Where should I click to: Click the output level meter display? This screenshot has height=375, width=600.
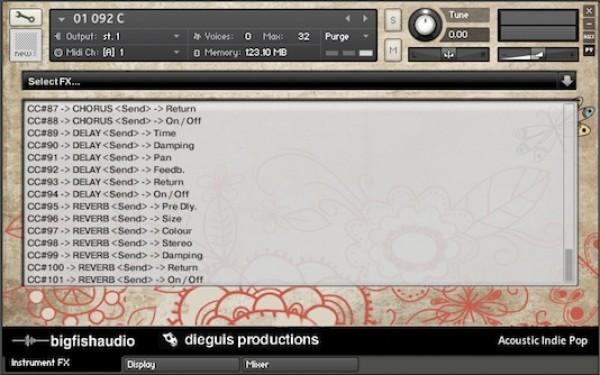[538, 25]
